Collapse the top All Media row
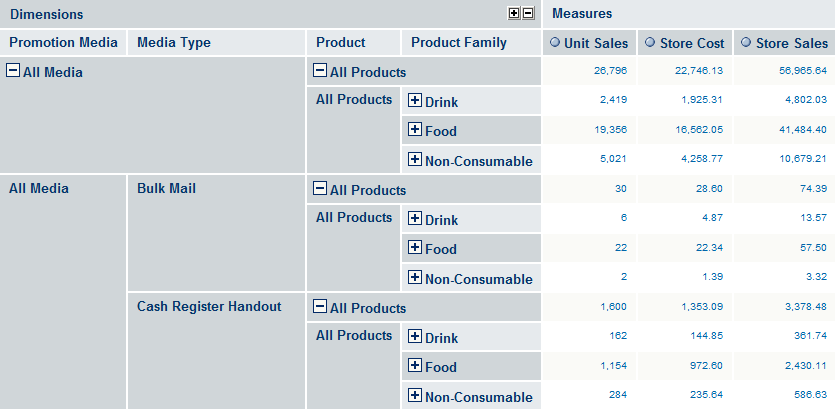Image resolution: width=835 pixels, height=409 pixels. (13, 70)
